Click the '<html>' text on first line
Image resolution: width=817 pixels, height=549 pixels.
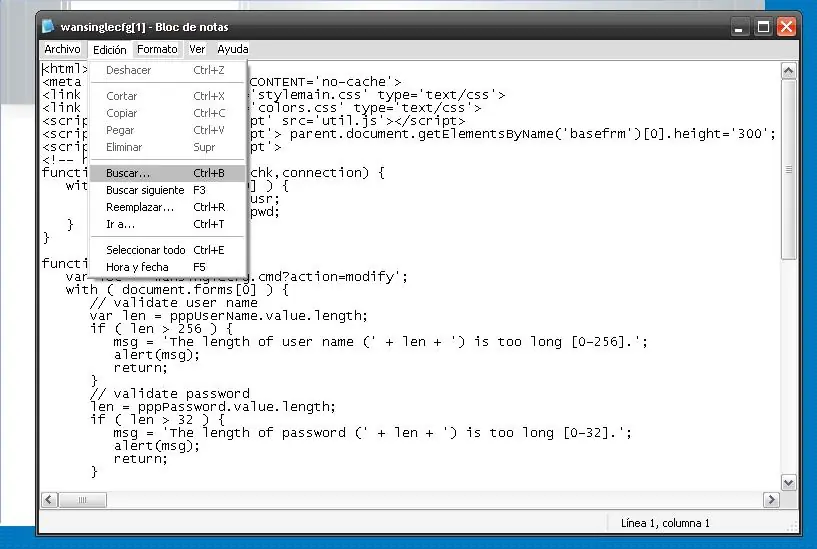click(x=65, y=69)
